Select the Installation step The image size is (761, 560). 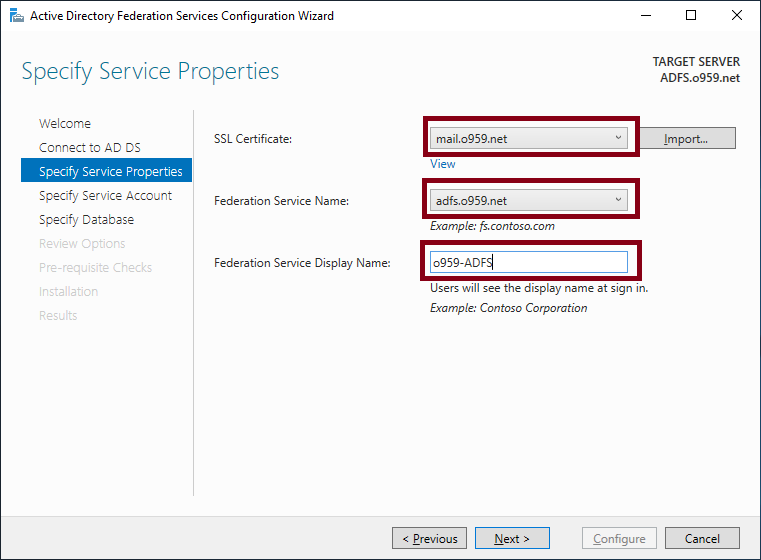click(68, 292)
